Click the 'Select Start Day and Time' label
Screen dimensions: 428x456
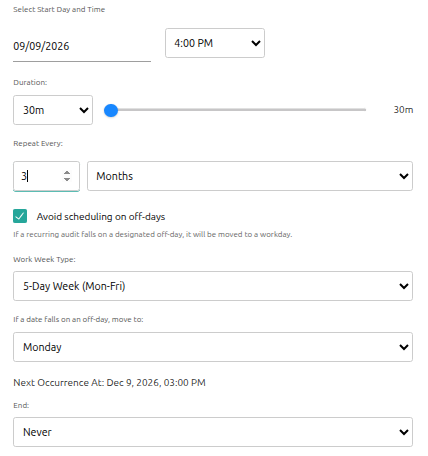59,10
